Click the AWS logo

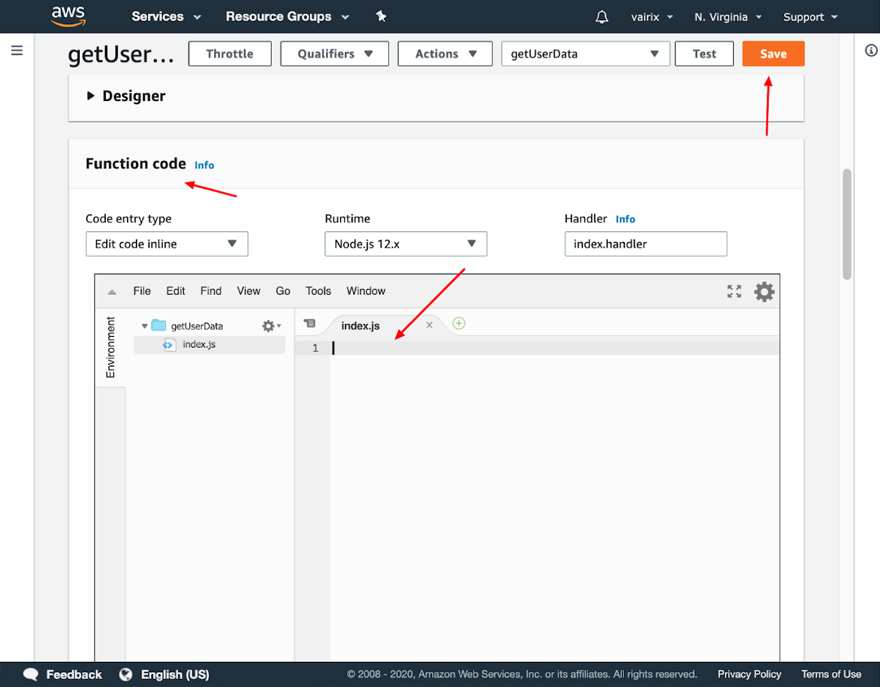coord(68,16)
